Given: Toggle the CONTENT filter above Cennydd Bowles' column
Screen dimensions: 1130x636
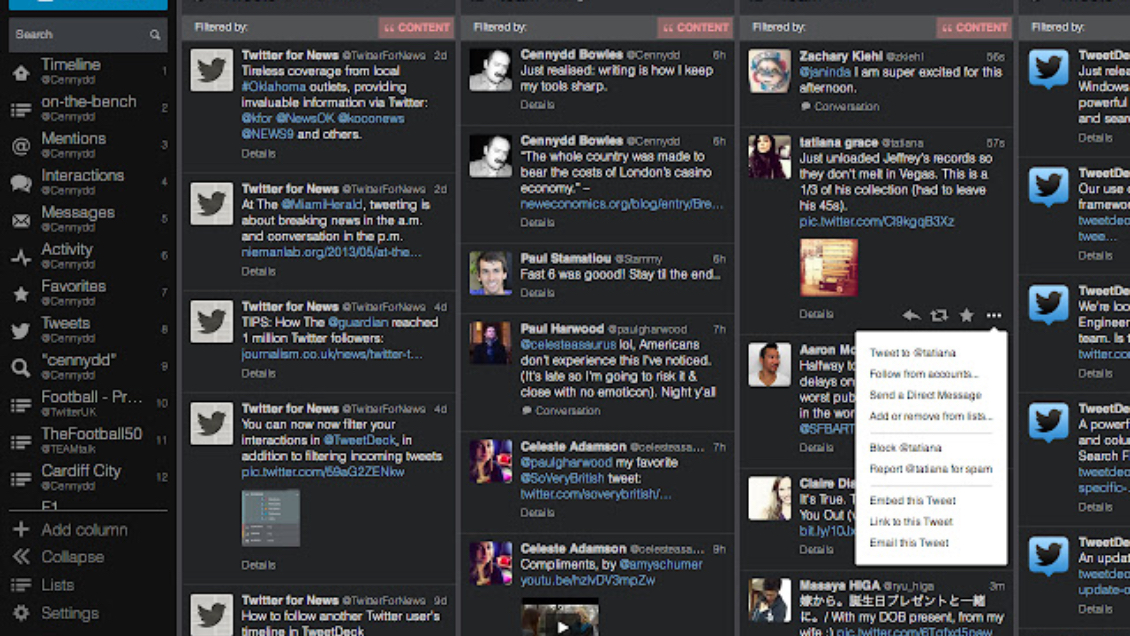Looking at the screenshot, I should click(x=694, y=27).
